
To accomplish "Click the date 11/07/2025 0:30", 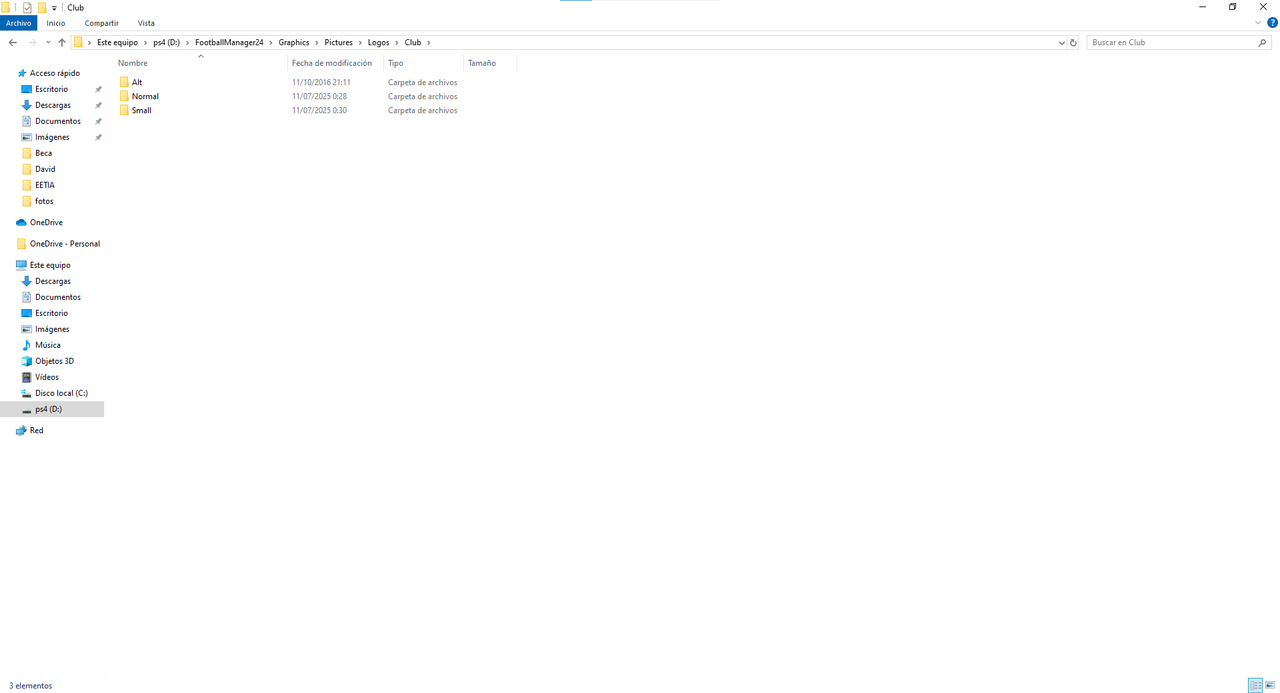I will (x=319, y=110).
